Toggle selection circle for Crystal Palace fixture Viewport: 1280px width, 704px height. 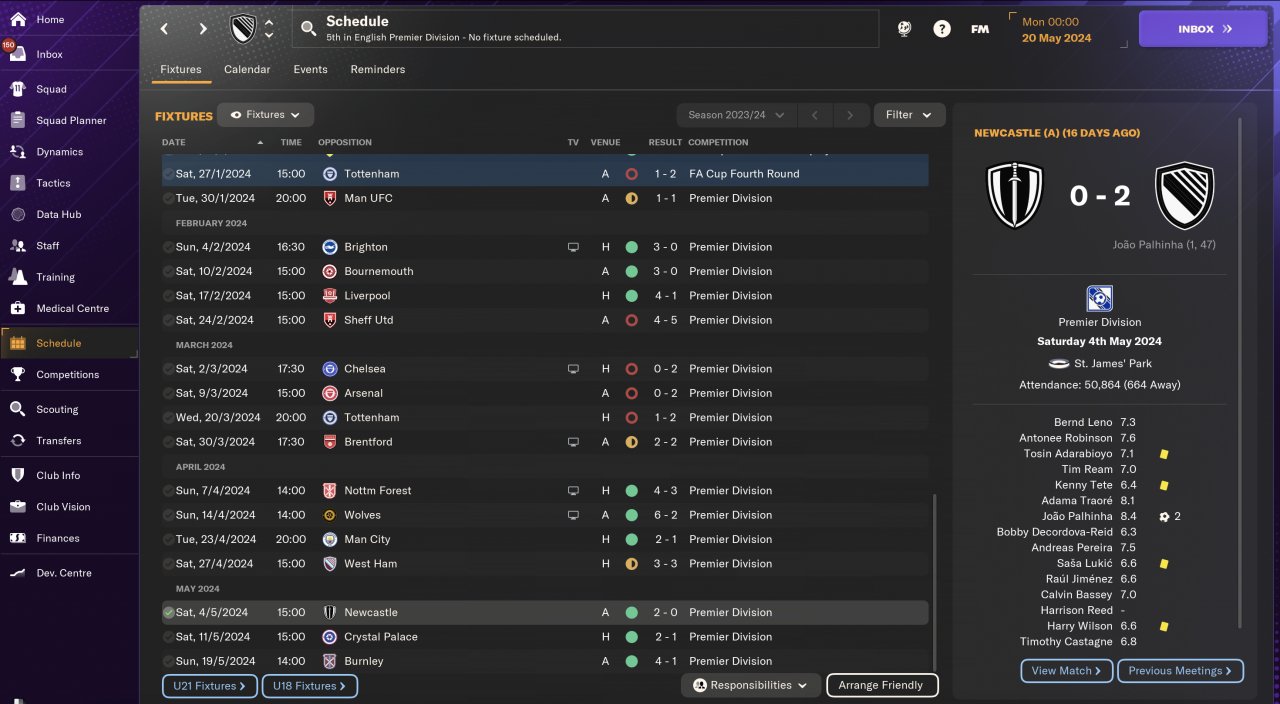tap(168, 637)
